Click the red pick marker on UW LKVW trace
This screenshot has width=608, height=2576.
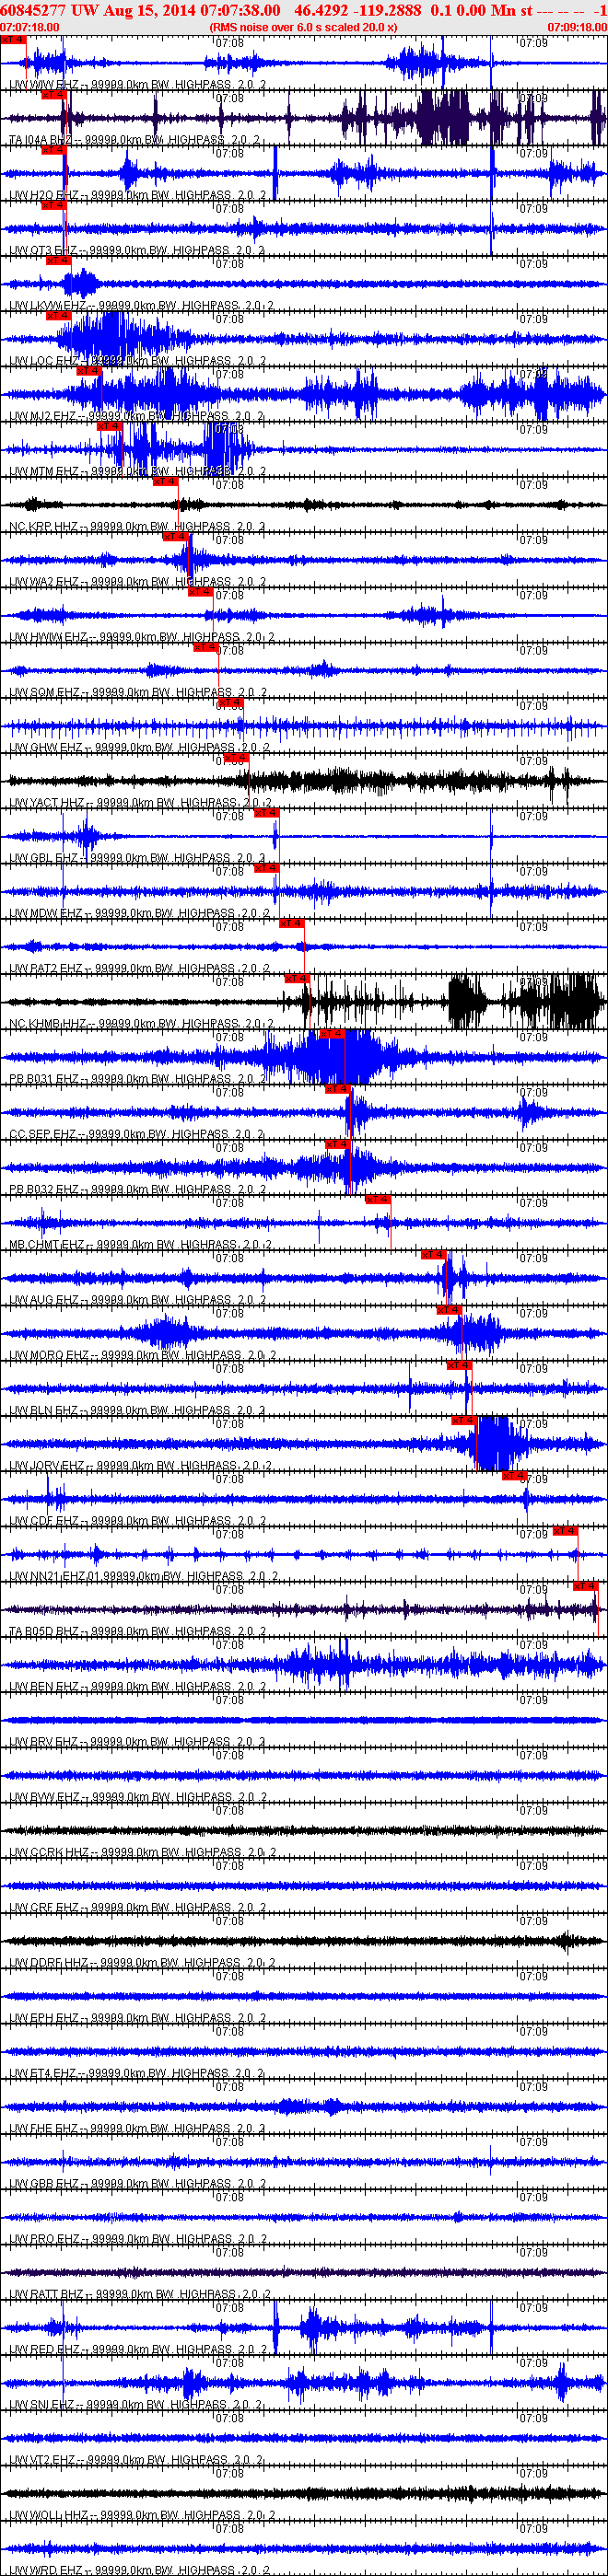[59, 260]
